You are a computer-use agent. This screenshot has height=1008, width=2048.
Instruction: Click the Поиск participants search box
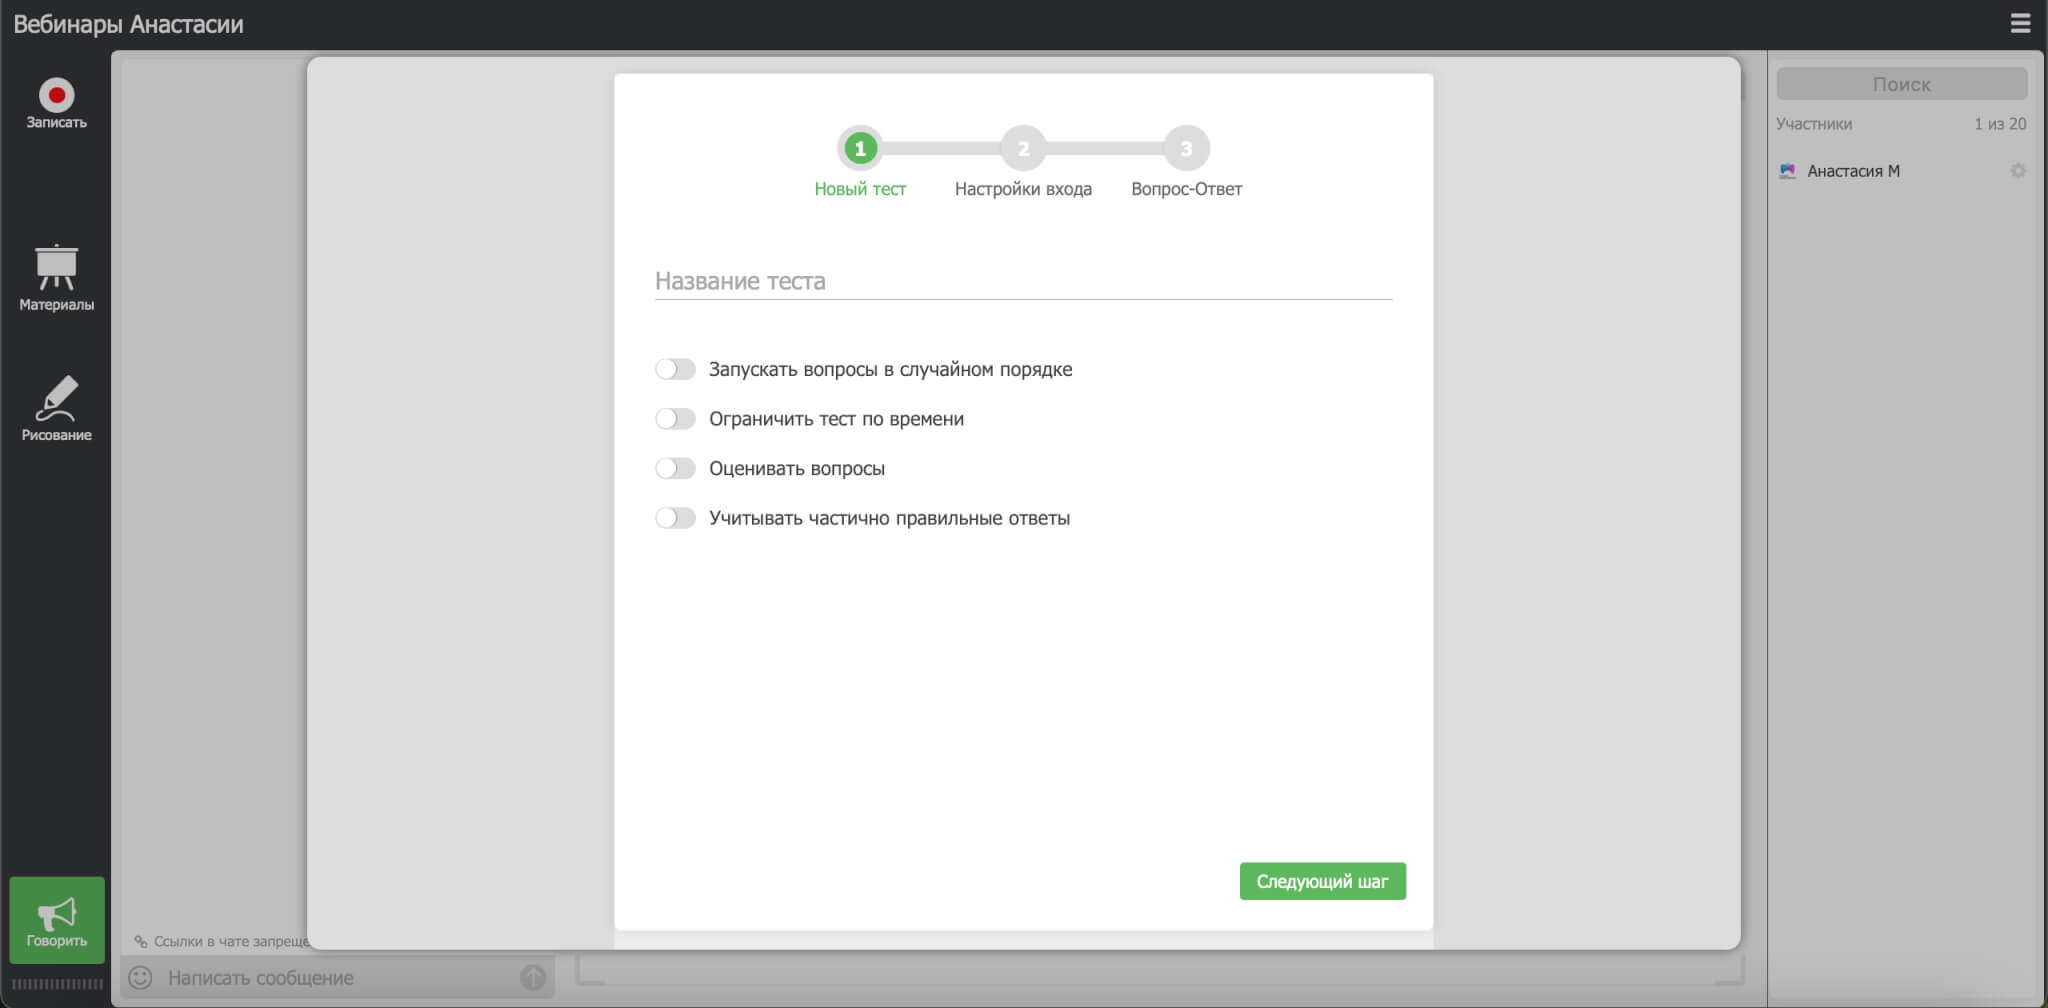click(1901, 84)
